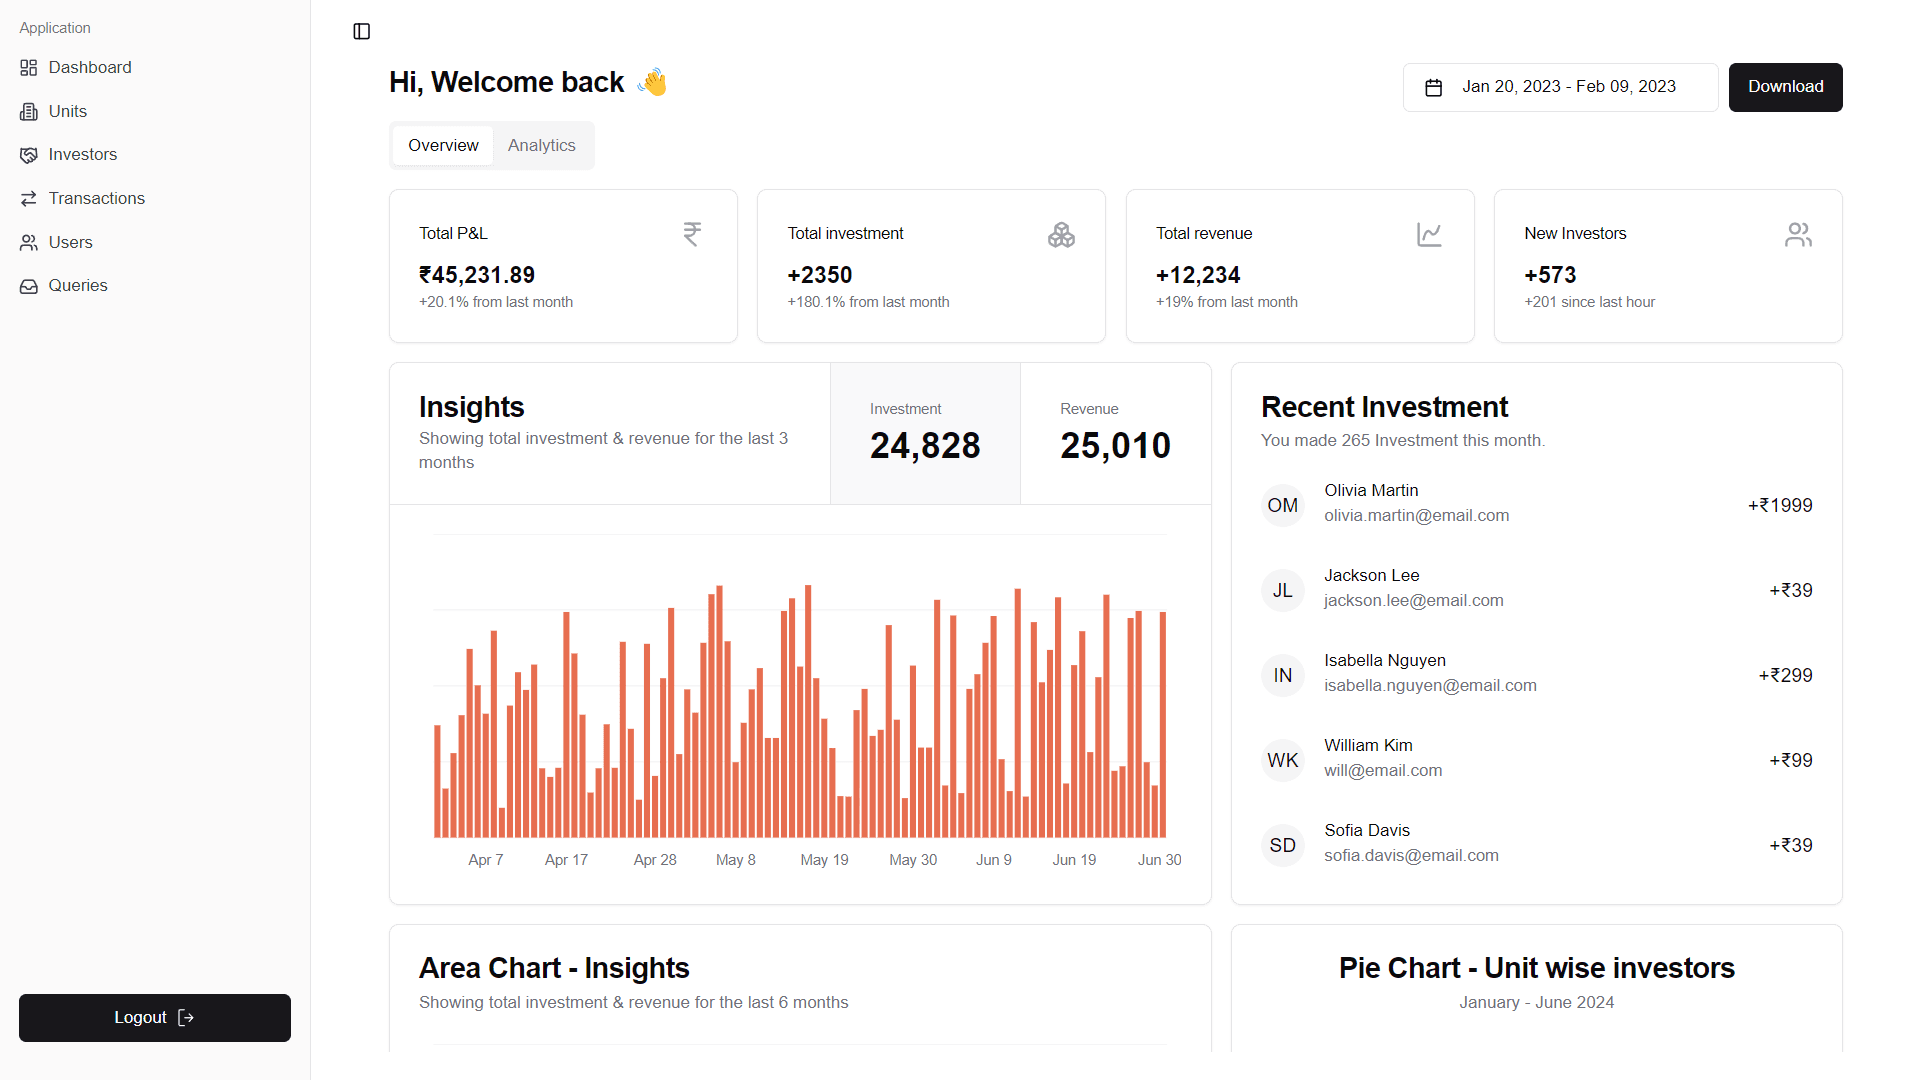
Task: Toggle the Investment series in Insights chart
Action: point(925,434)
